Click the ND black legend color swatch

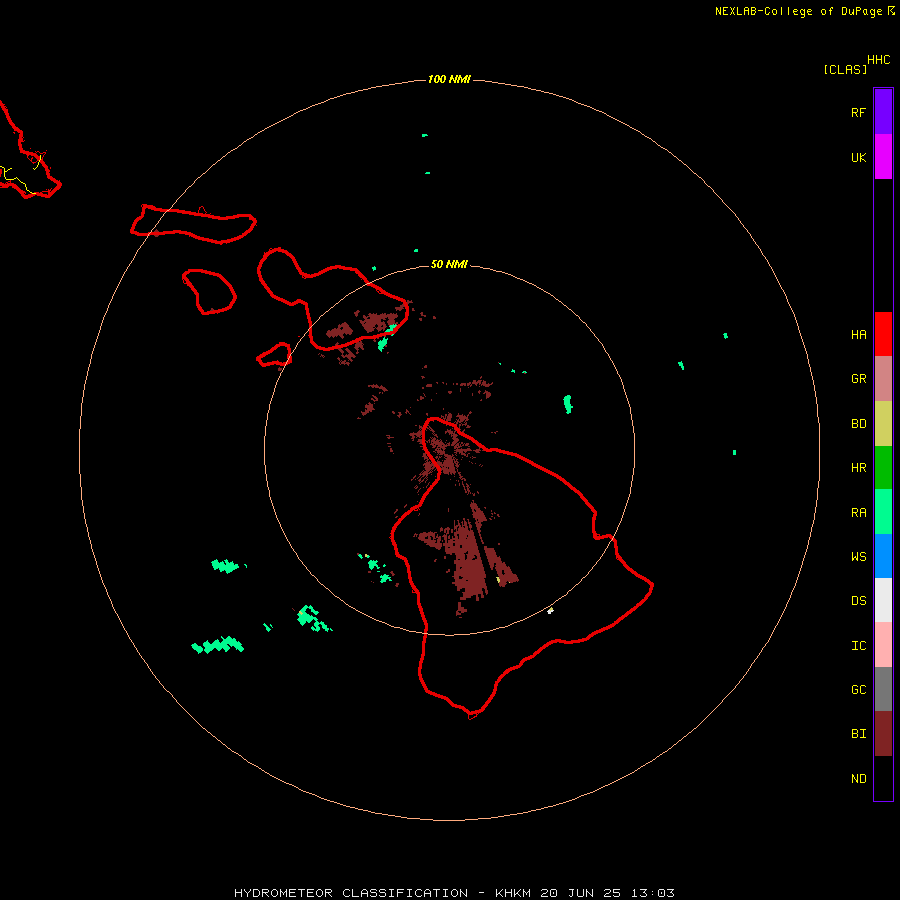point(883,778)
